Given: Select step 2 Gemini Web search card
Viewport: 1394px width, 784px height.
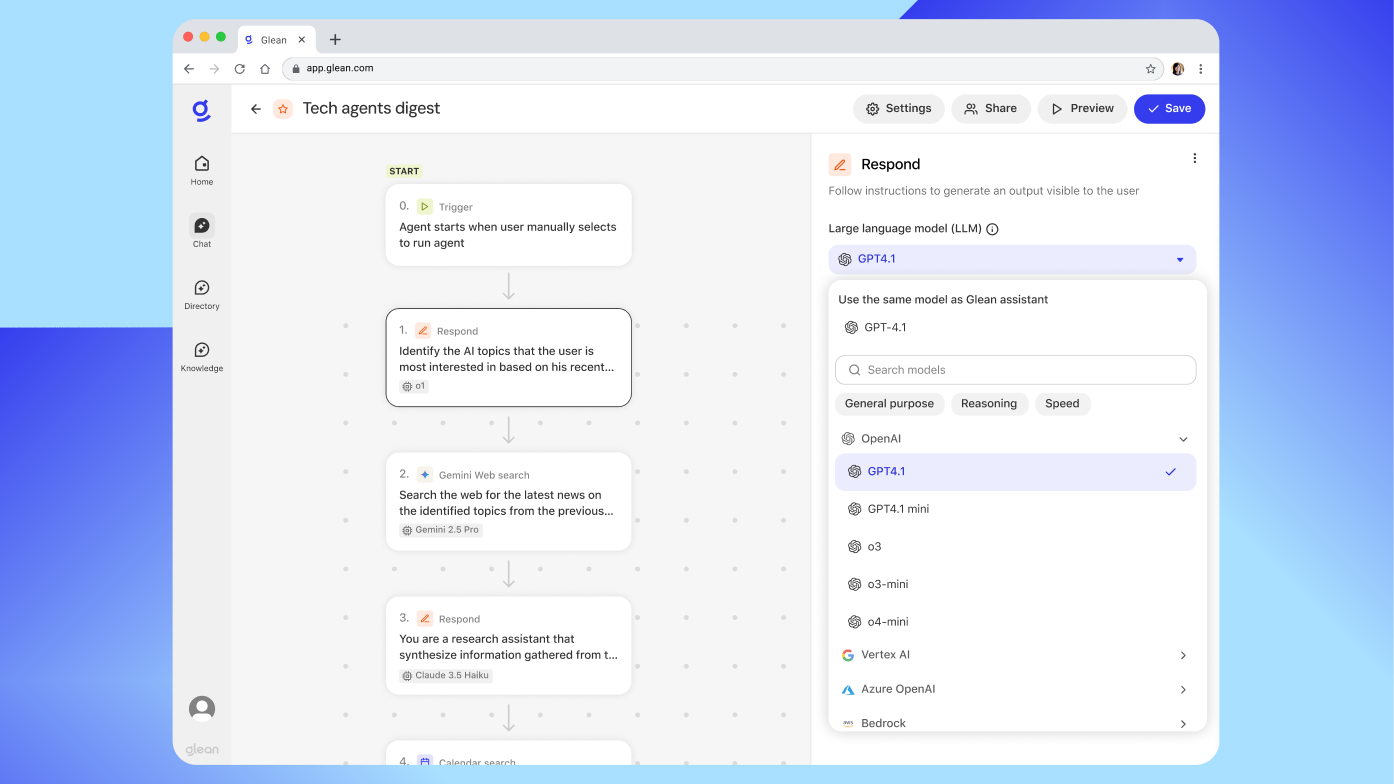Looking at the screenshot, I should coord(508,501).
